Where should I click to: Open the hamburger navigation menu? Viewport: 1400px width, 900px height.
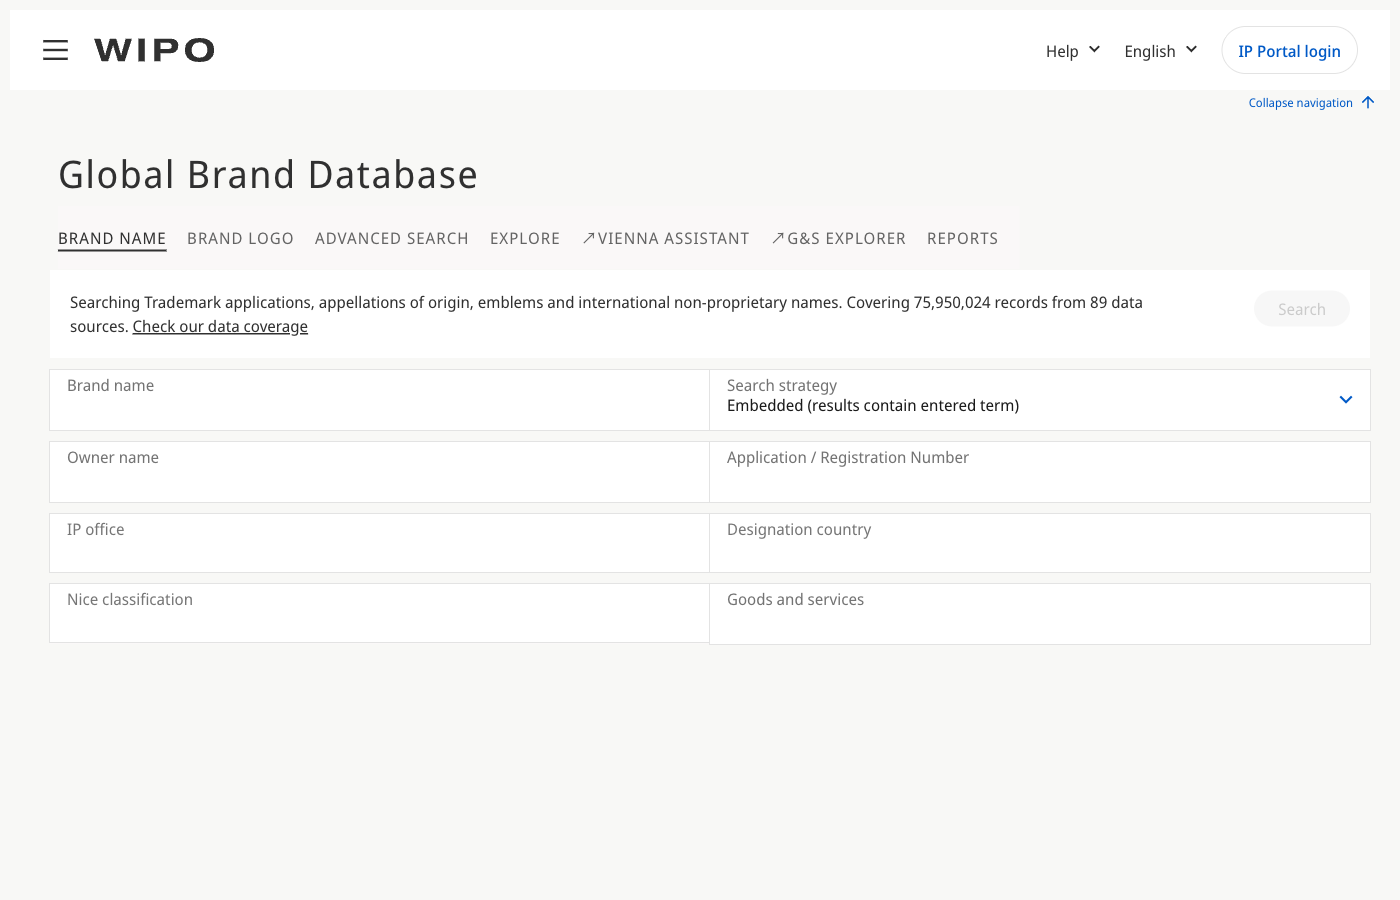[x=56, y=50]
